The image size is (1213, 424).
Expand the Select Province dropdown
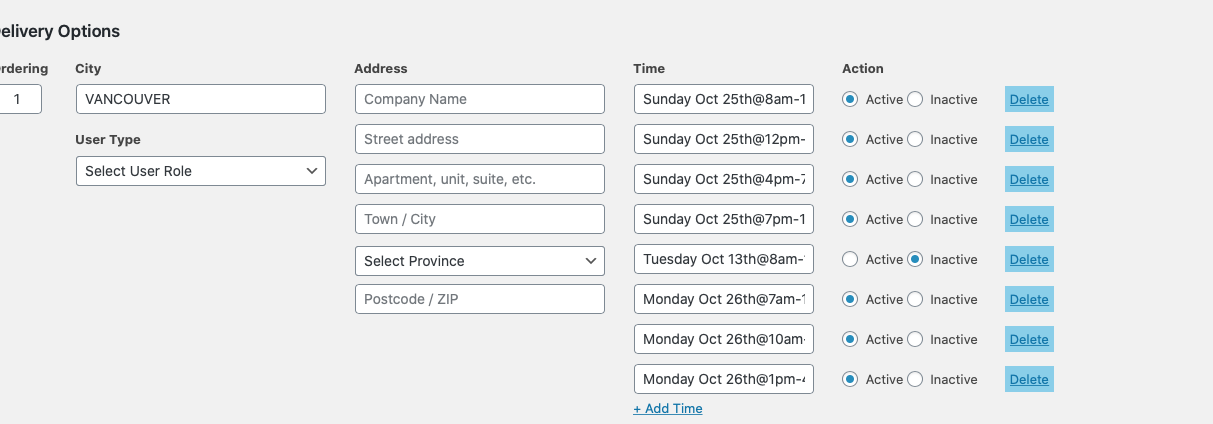(x=479, y=261)
